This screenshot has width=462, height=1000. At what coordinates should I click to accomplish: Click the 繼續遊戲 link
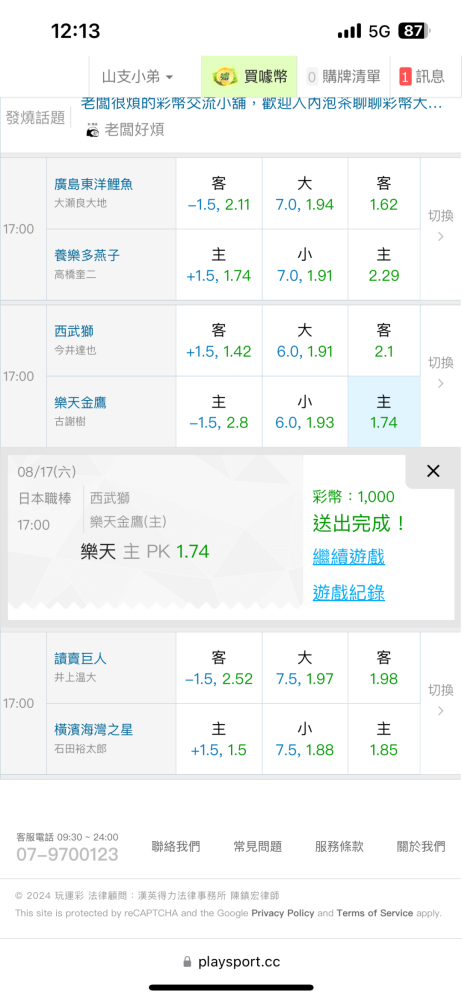348,557
